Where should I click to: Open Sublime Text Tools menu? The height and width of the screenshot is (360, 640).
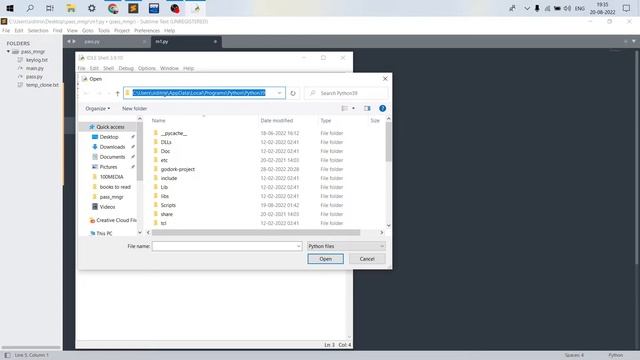pyautogui.click(x=104, y=31)
